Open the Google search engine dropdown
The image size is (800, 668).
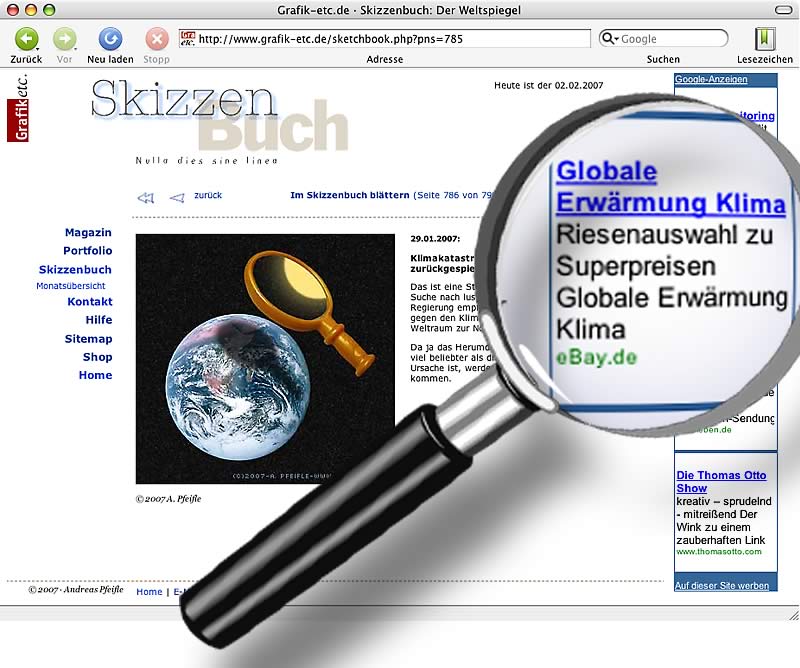click(x=609, y=39)
